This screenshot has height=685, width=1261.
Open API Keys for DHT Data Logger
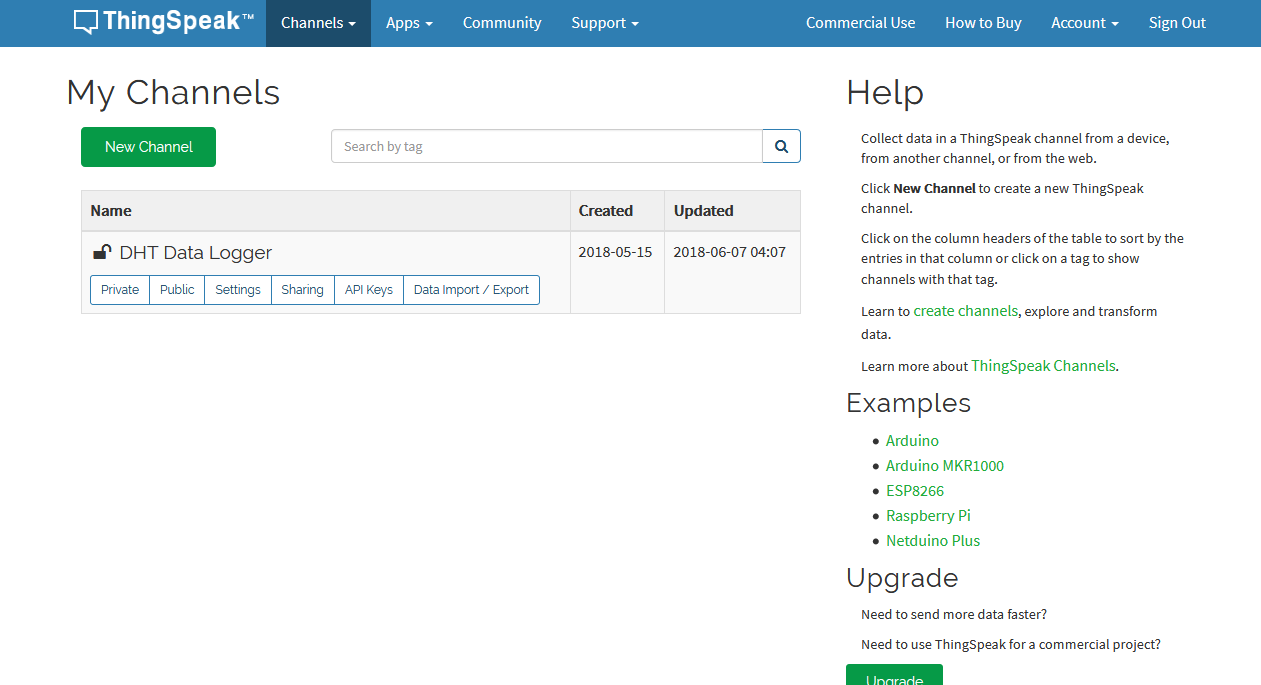[x=369, y=290]
